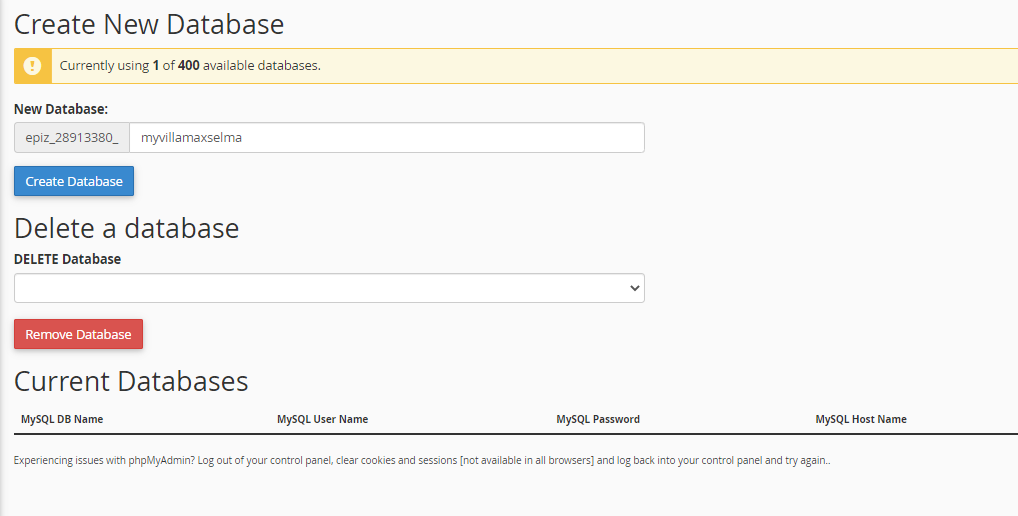Viewport: 1018px width, 516px height.
Task: Click the epiz_28913380_ prefix box
Action: pyautogui.click(x=72, y=138)
